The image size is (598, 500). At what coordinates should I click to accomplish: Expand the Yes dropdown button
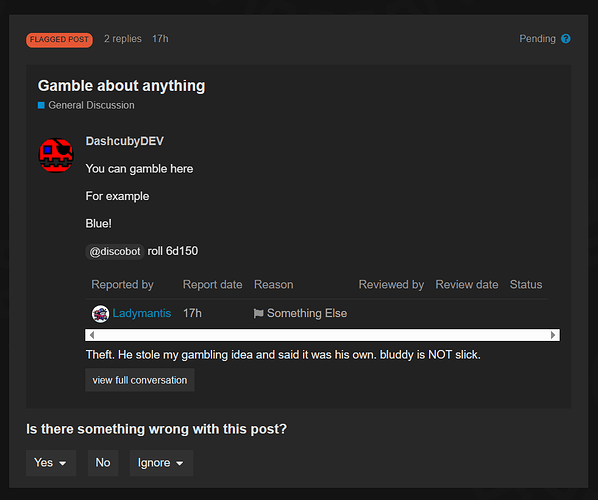[51, 463]
